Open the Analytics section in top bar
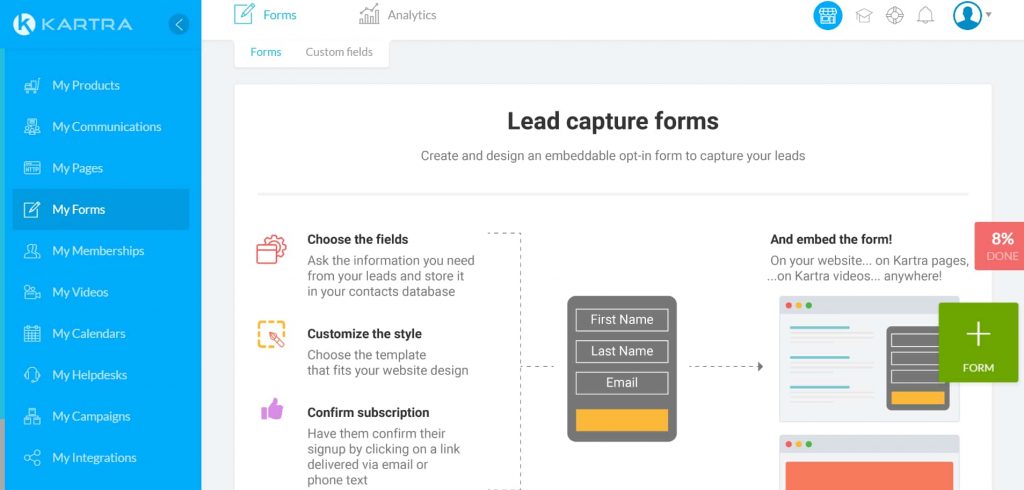The height and width of the screenshot is (490, 1024). click(398, 15)
